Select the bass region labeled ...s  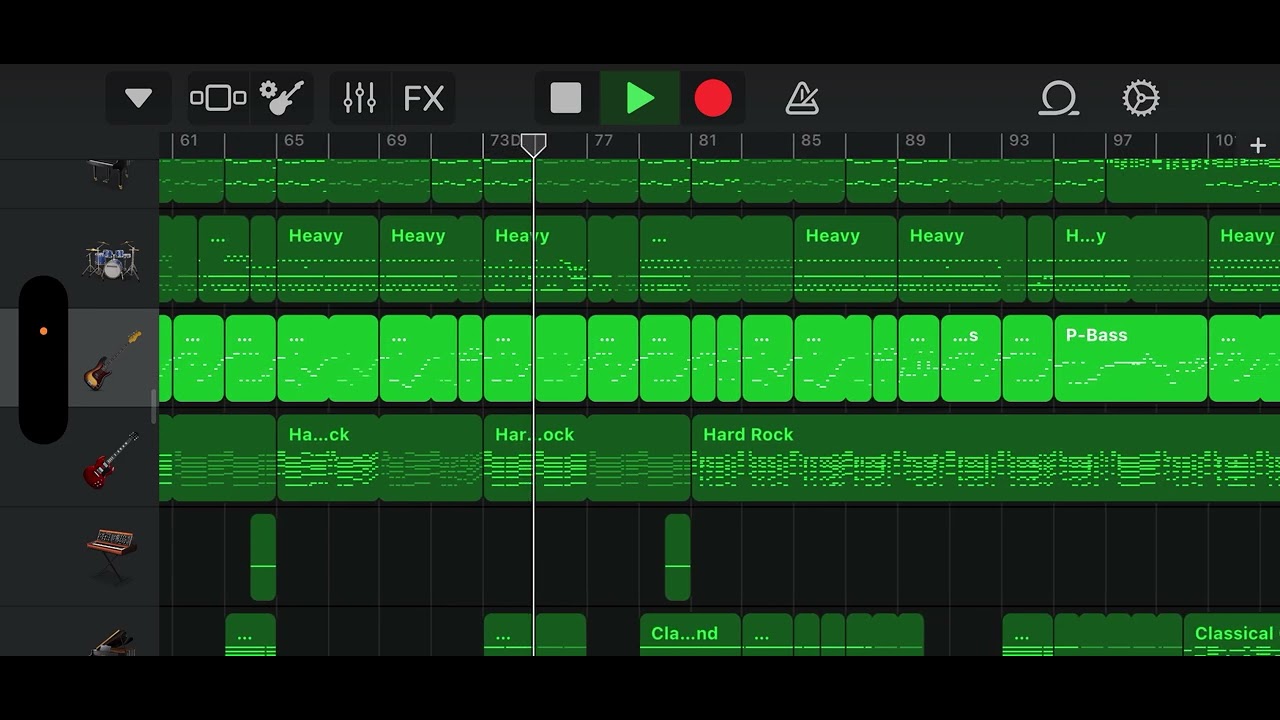coord(971,358)
